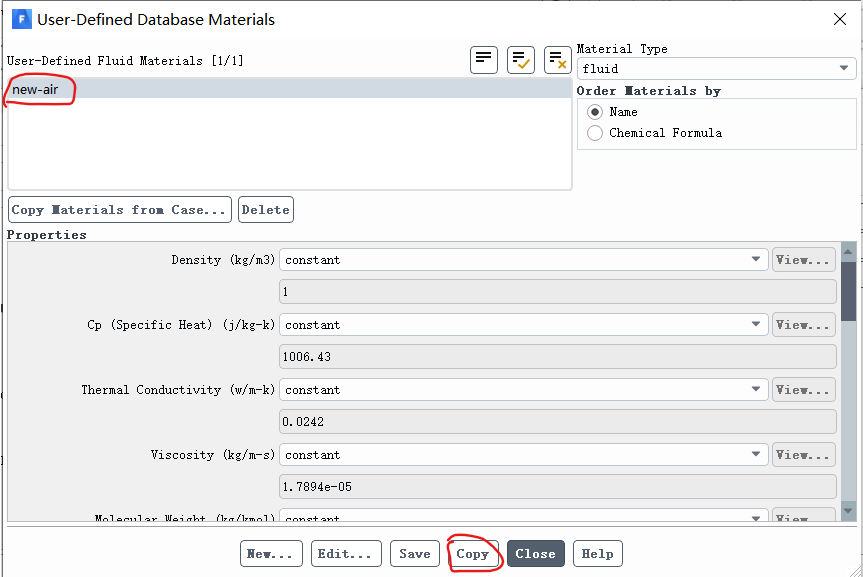Open the Cp Specific Heat method dropdown
Screen dimensions: 863x577
[523, 325]
